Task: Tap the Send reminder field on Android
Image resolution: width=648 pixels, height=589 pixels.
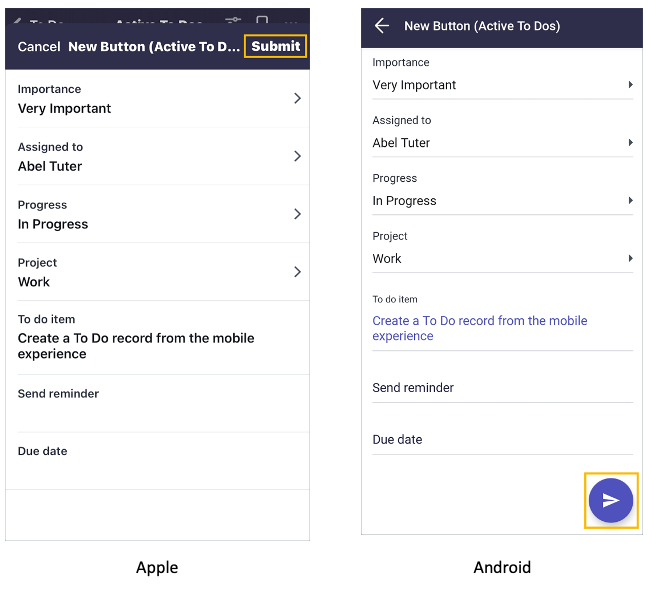Action: (502, 388)
